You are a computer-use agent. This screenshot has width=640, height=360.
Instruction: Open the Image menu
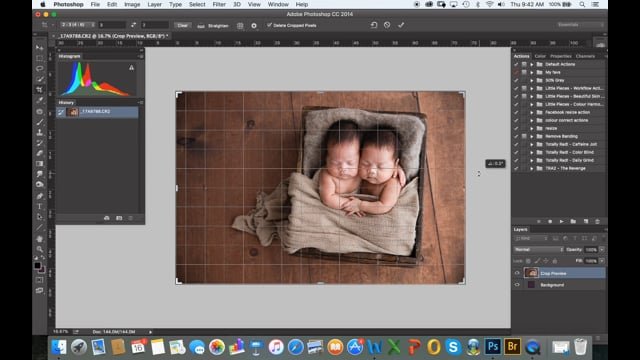click(x=132, y=4)
